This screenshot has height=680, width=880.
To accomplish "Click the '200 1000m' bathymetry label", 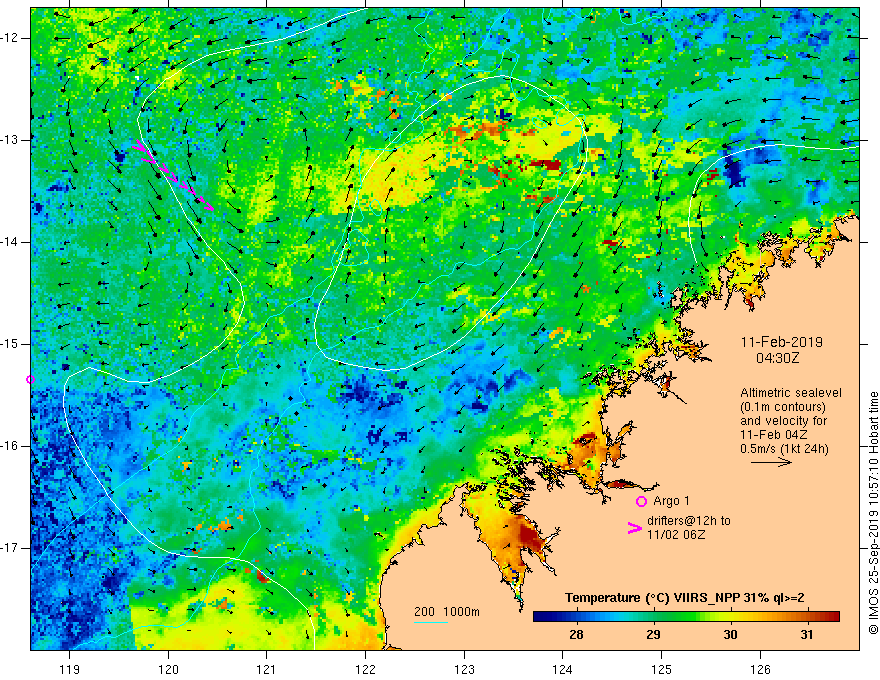I will (x=447, y=612).
